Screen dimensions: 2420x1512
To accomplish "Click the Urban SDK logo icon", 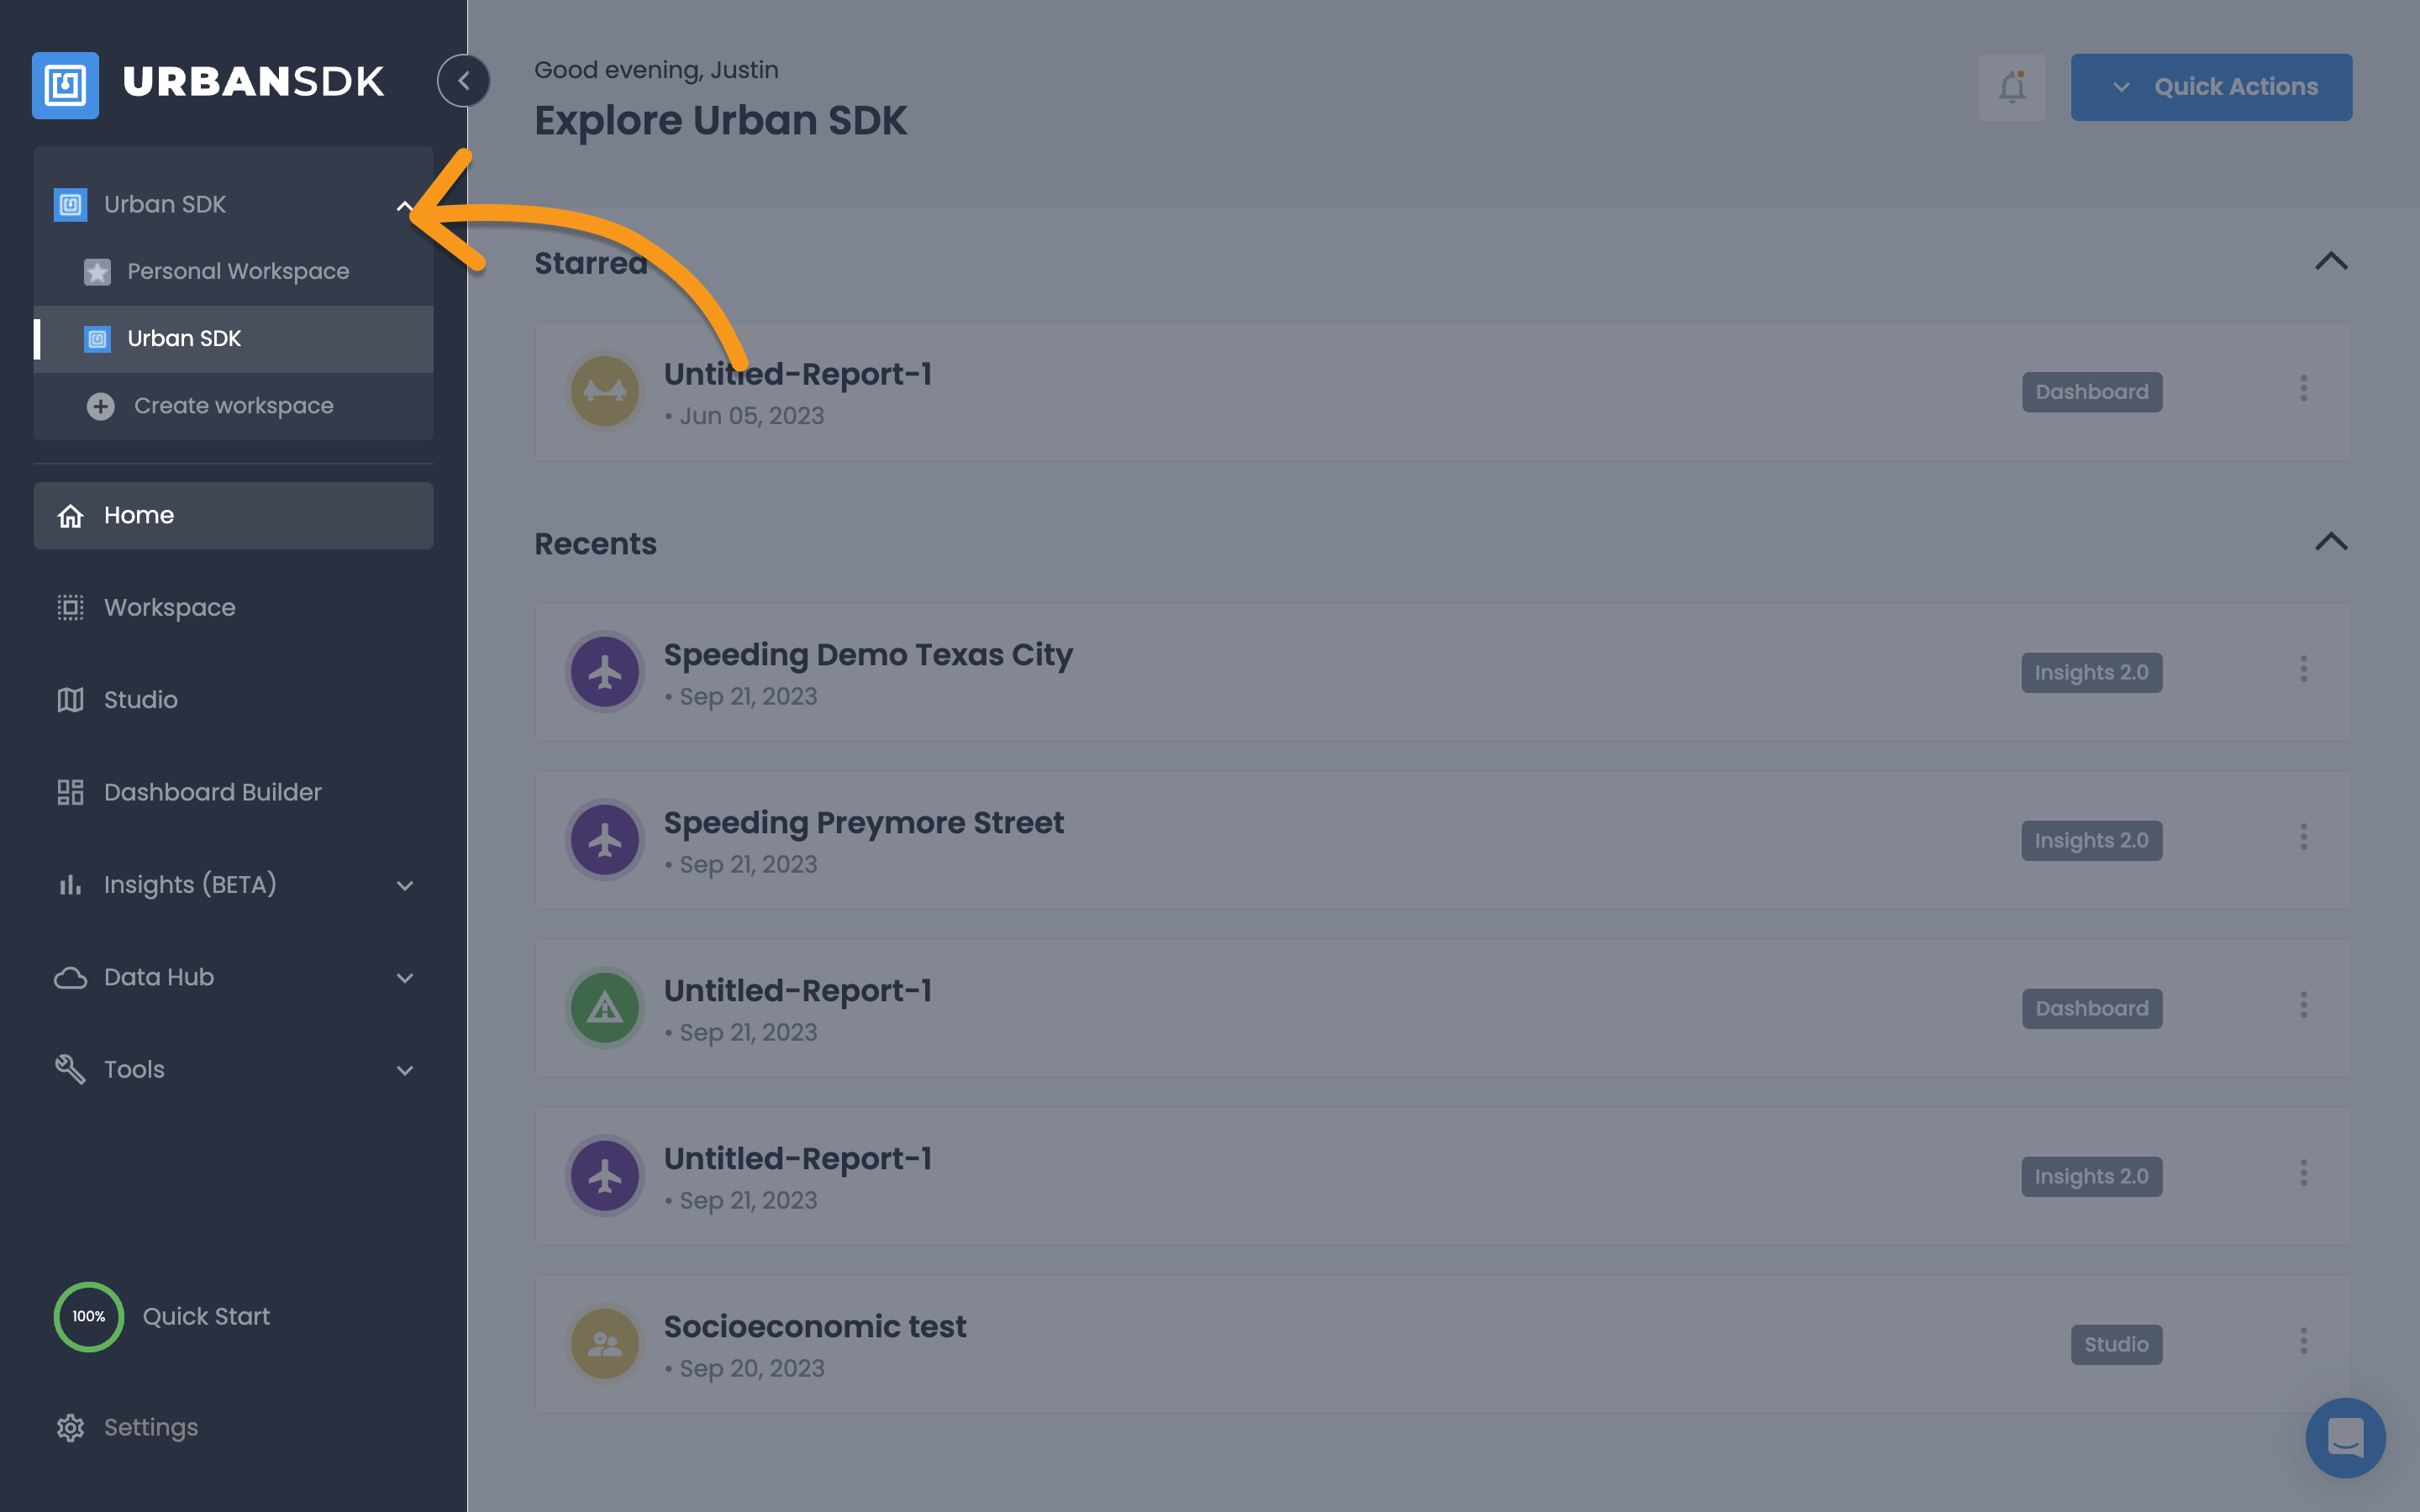I will tap(66, 85).
